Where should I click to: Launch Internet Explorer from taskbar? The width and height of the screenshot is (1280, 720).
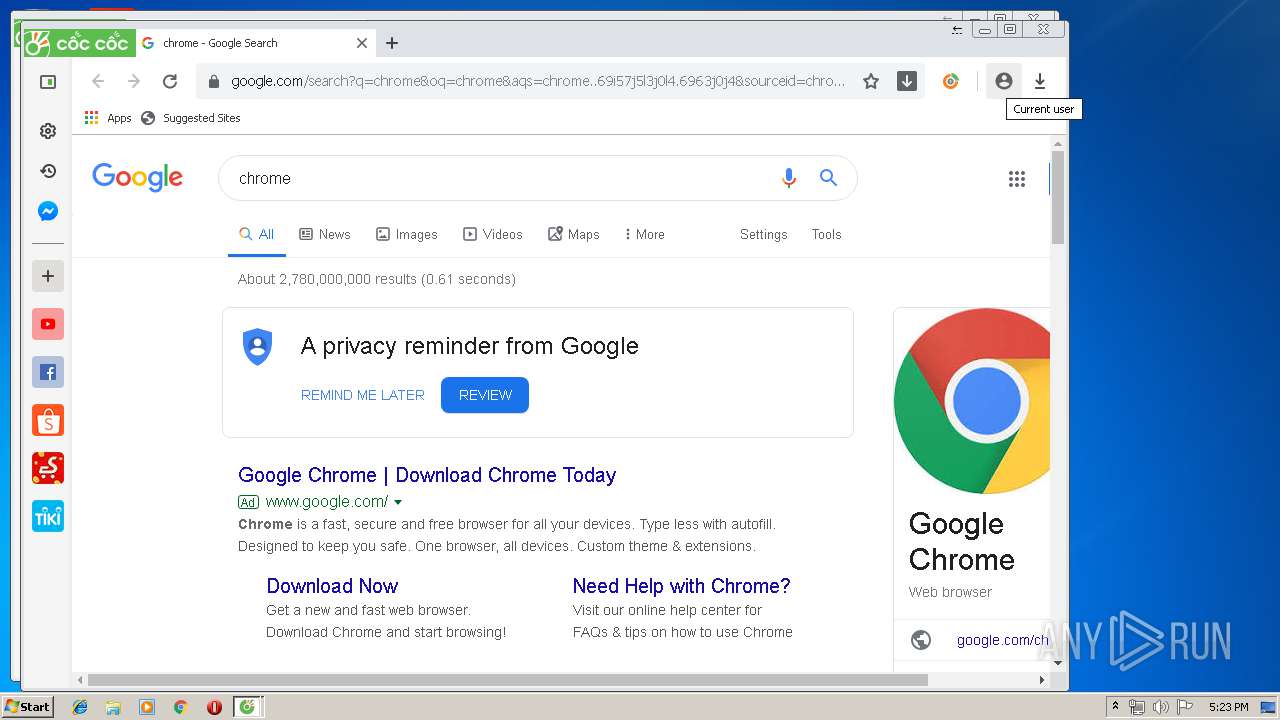click(80, 707)
